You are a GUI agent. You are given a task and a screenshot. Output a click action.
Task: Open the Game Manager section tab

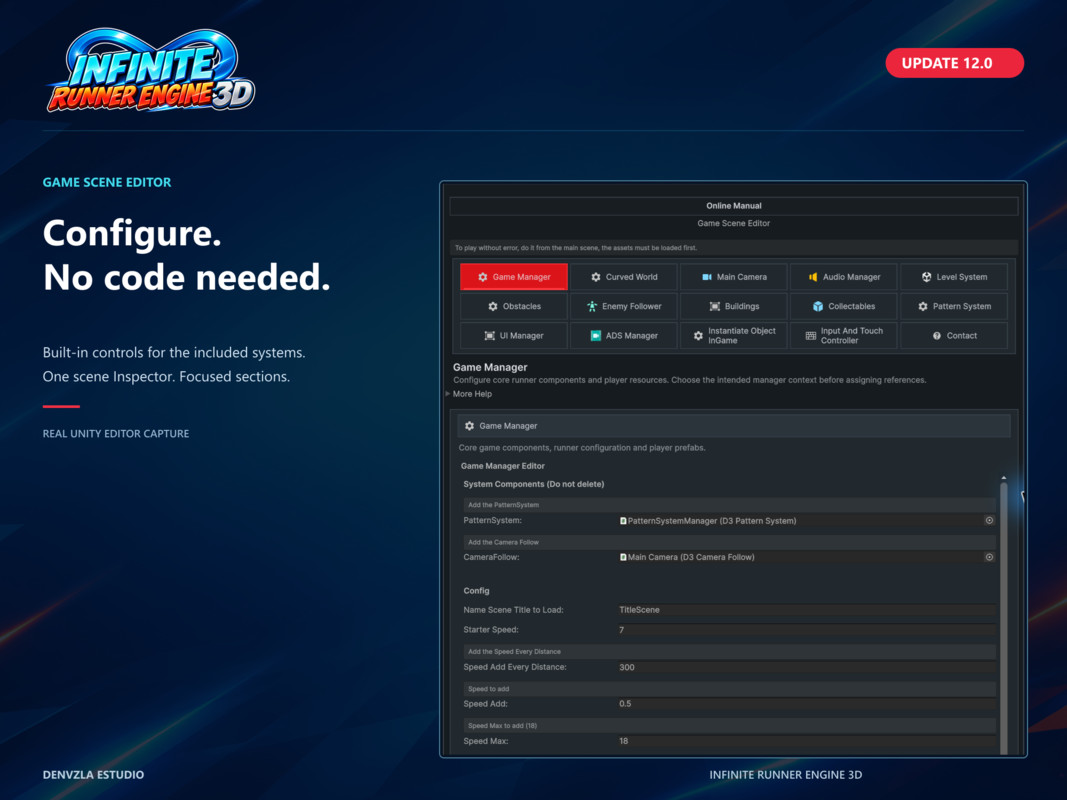point(514,277)
